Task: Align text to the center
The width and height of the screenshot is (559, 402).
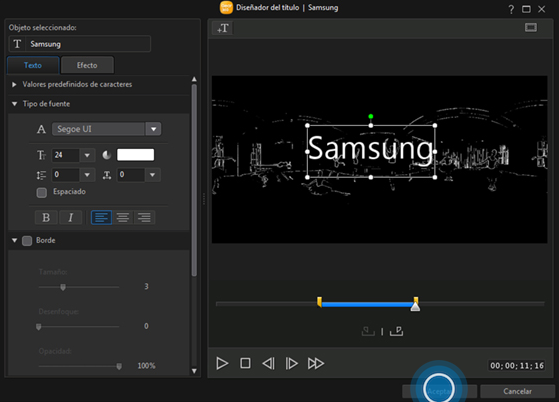Action: pos(123,217)
